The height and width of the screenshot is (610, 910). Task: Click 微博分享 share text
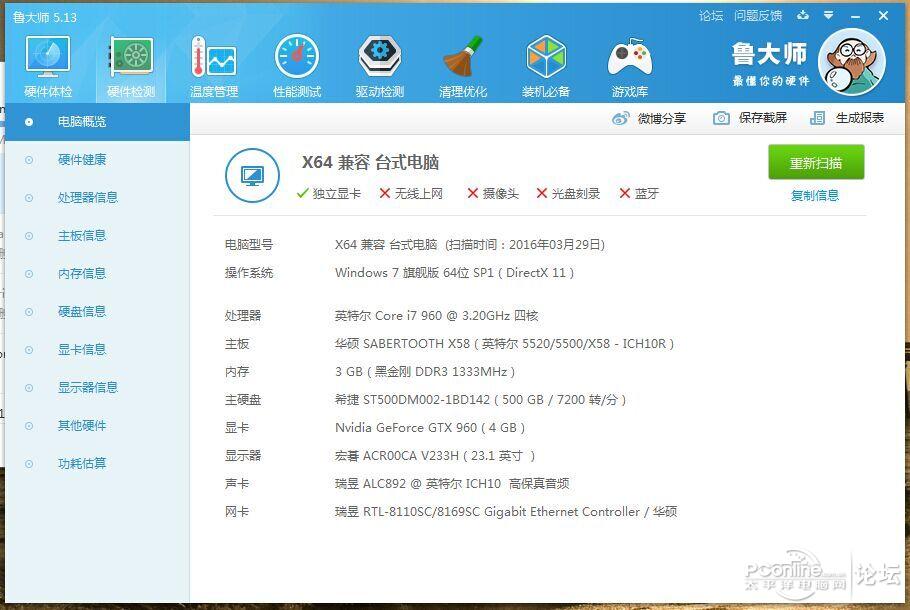[662, 118]
